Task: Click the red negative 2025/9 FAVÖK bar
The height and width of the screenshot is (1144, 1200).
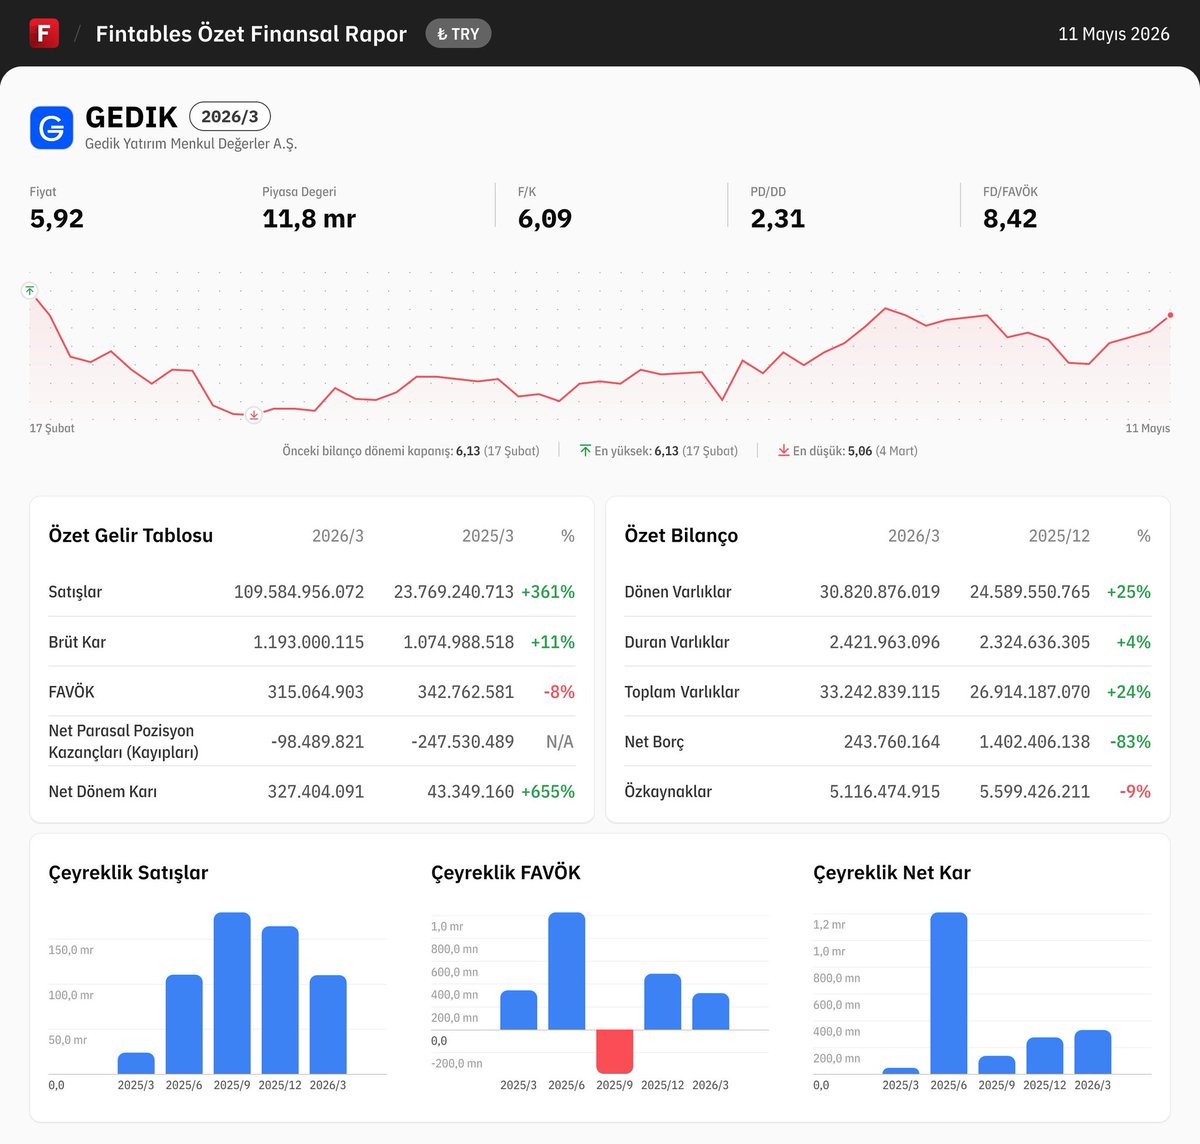Action: pyautogui.click(x=615, y=1051)
